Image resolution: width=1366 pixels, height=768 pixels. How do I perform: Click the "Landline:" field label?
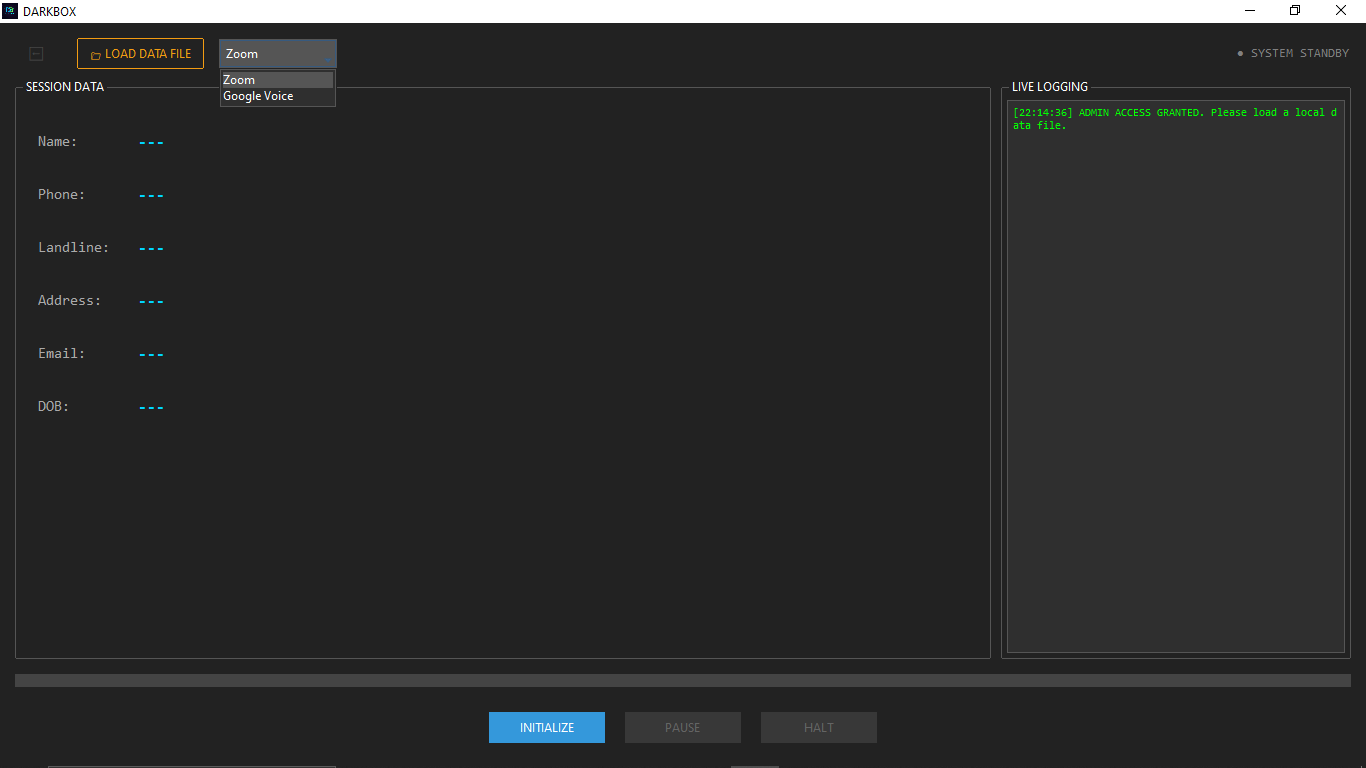pos(74,248)
